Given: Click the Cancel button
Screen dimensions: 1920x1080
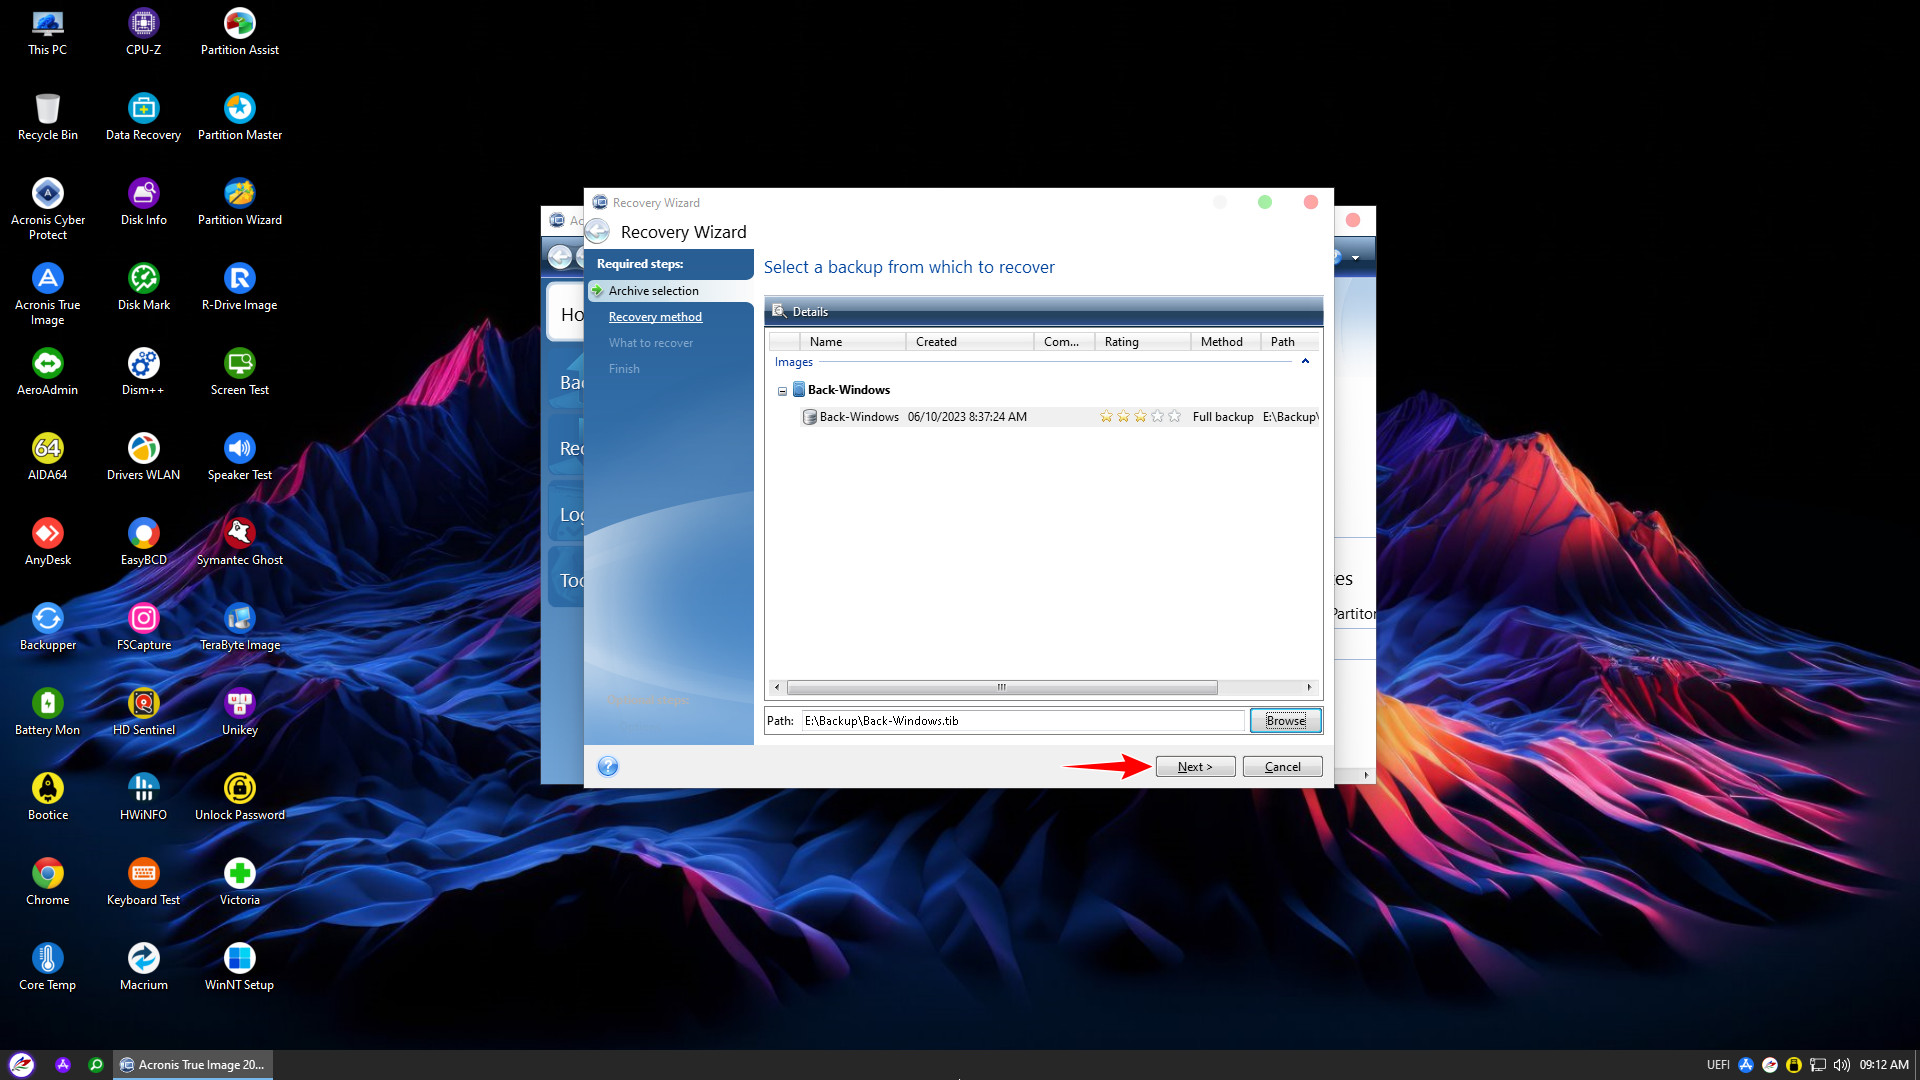Looking at the screenshot, I should coord(1282,767).
